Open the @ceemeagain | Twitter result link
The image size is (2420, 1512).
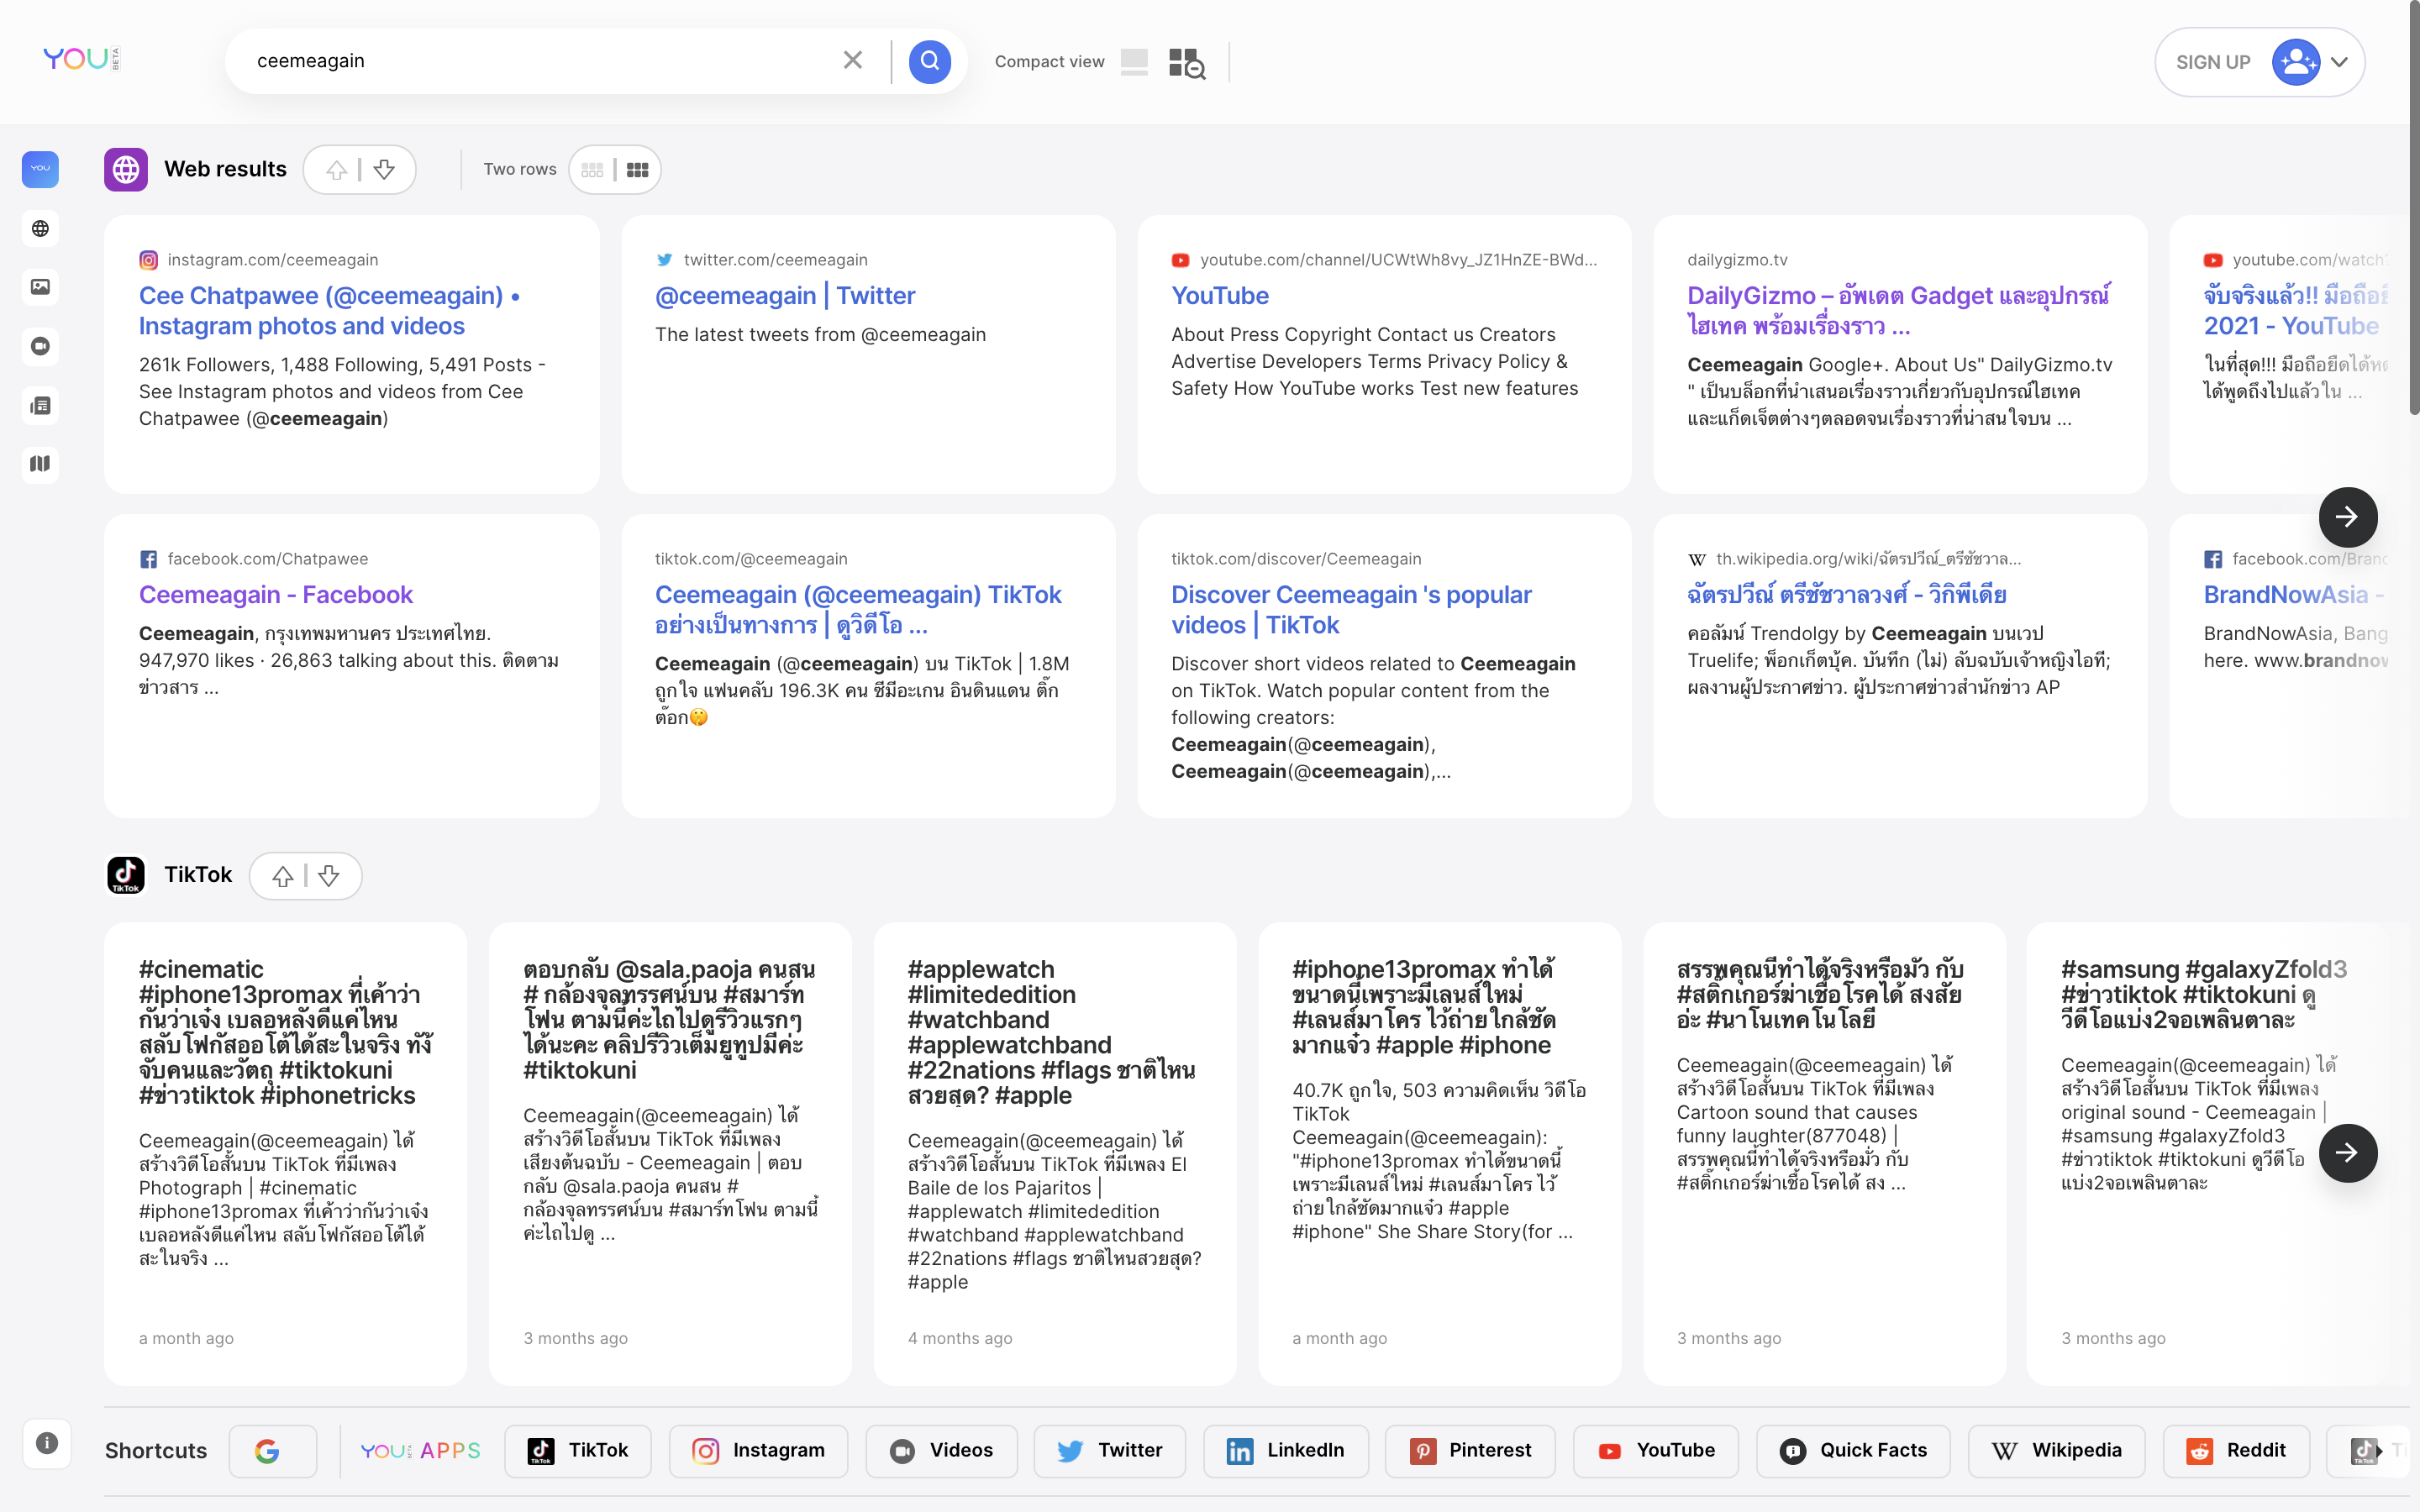click(785, 296)
